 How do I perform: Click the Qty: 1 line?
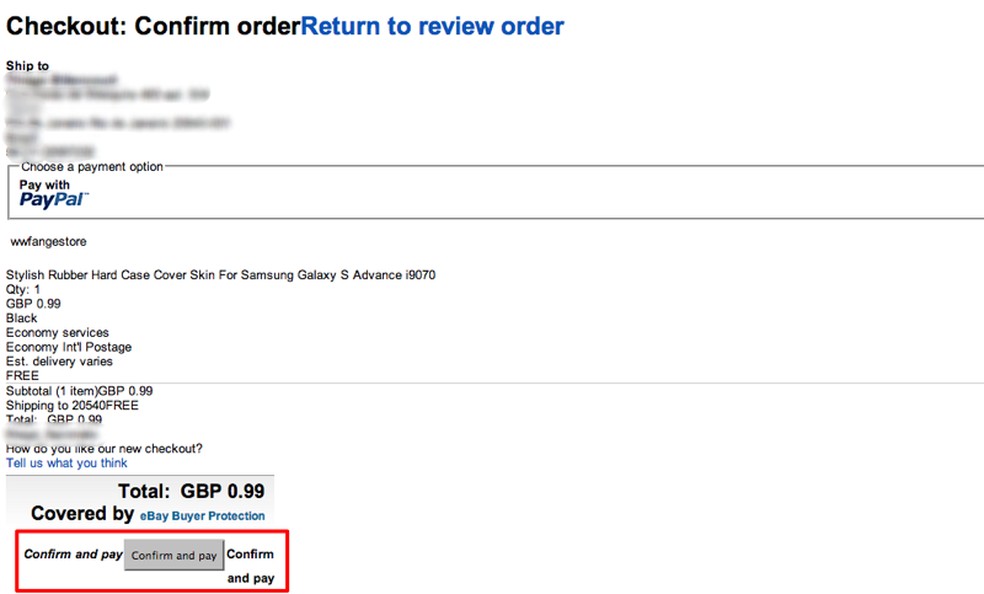tap(24, 289)
